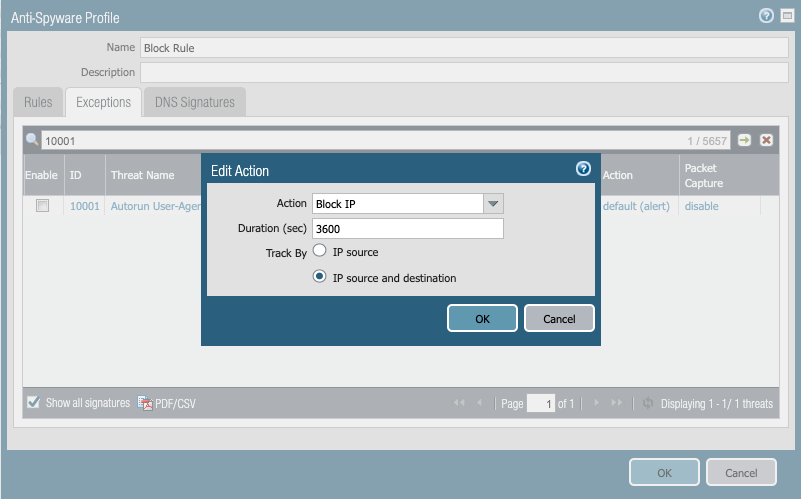Click default (alert) action link

click(636, 206)
